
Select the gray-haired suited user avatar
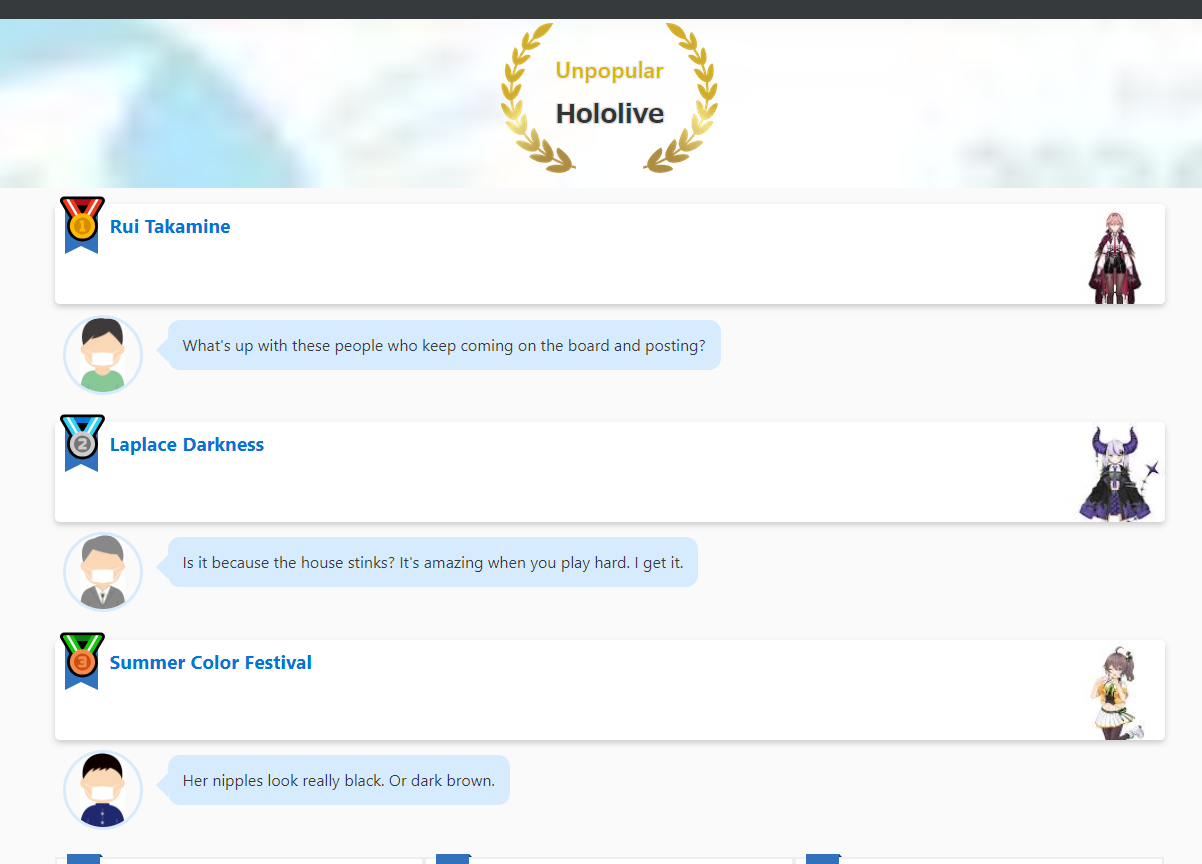pos(103,572)
